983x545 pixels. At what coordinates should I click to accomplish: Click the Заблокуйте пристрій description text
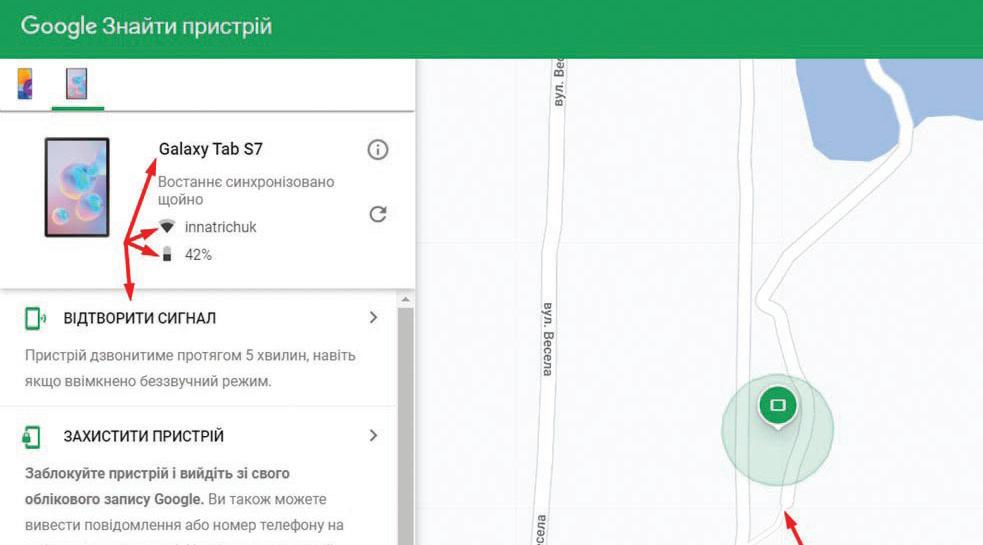[185, 508]
